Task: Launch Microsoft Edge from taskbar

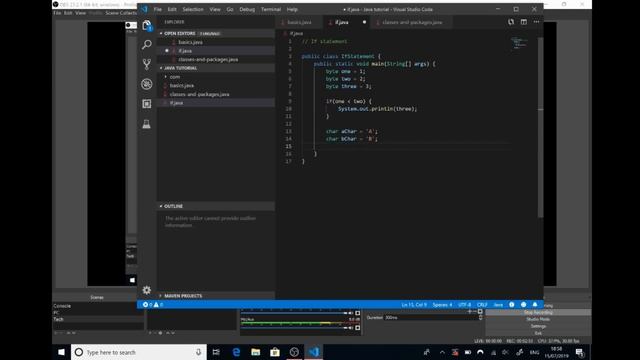Action: click(x=236, y=352)
